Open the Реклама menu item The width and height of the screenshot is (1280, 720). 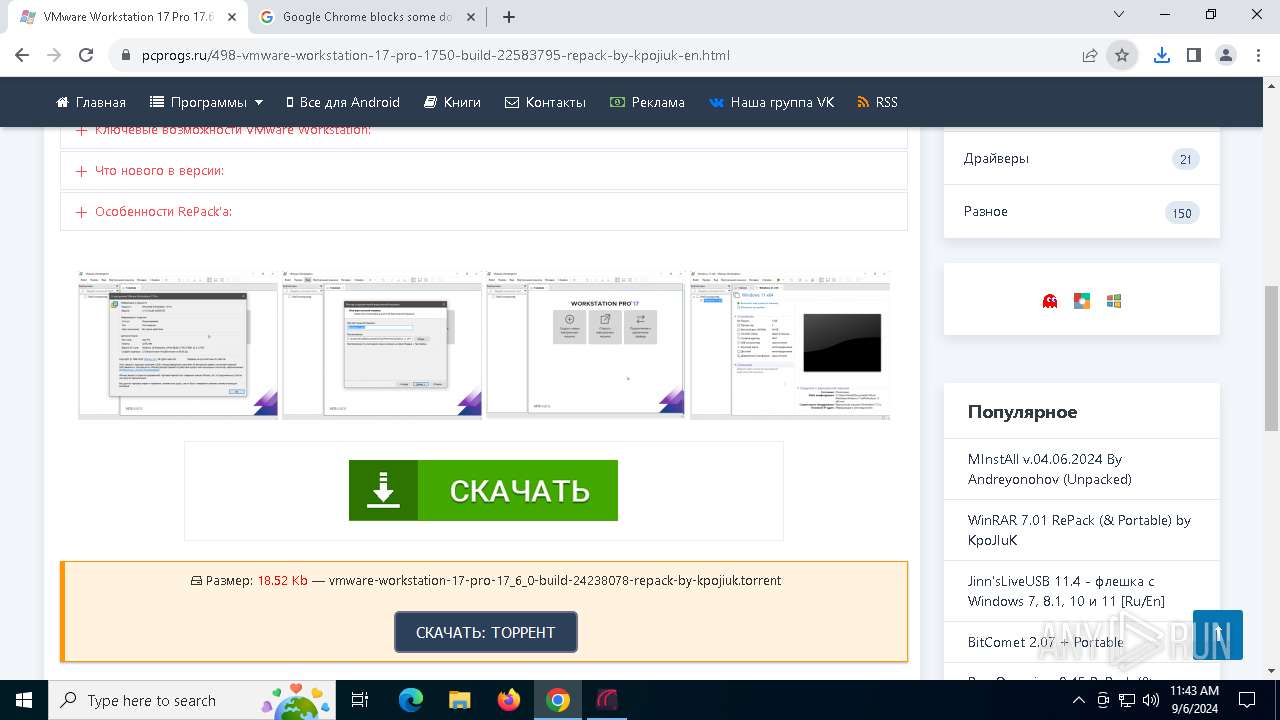pos(647,102)
